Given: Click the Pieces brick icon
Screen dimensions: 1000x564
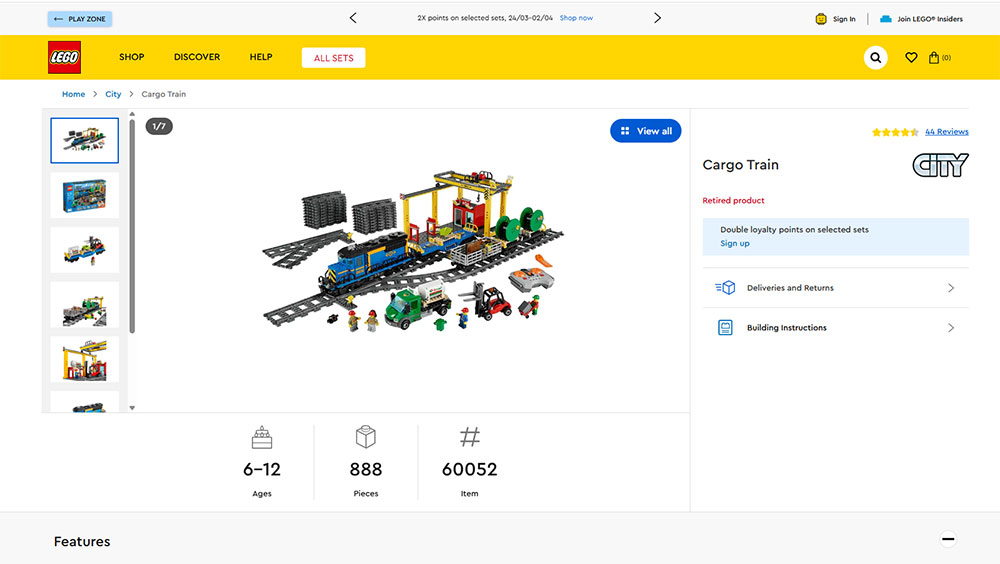Looking at the screenshot, I should [x=366, y=437].
